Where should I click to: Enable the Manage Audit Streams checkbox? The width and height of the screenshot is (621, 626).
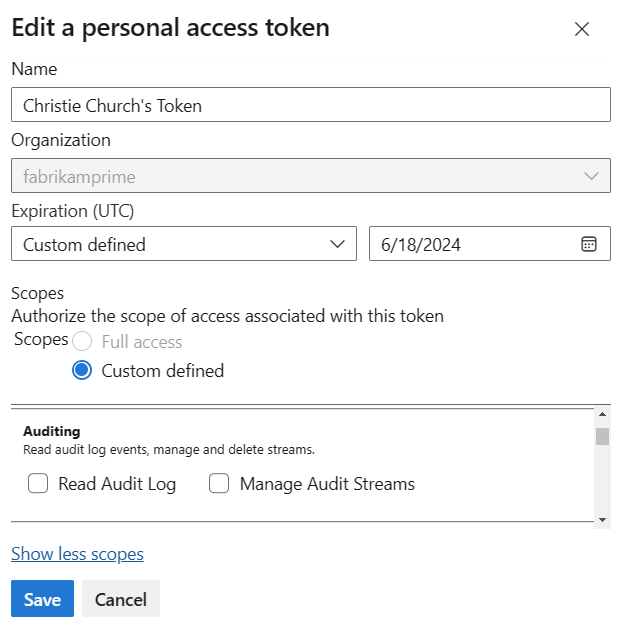point(220,484)
